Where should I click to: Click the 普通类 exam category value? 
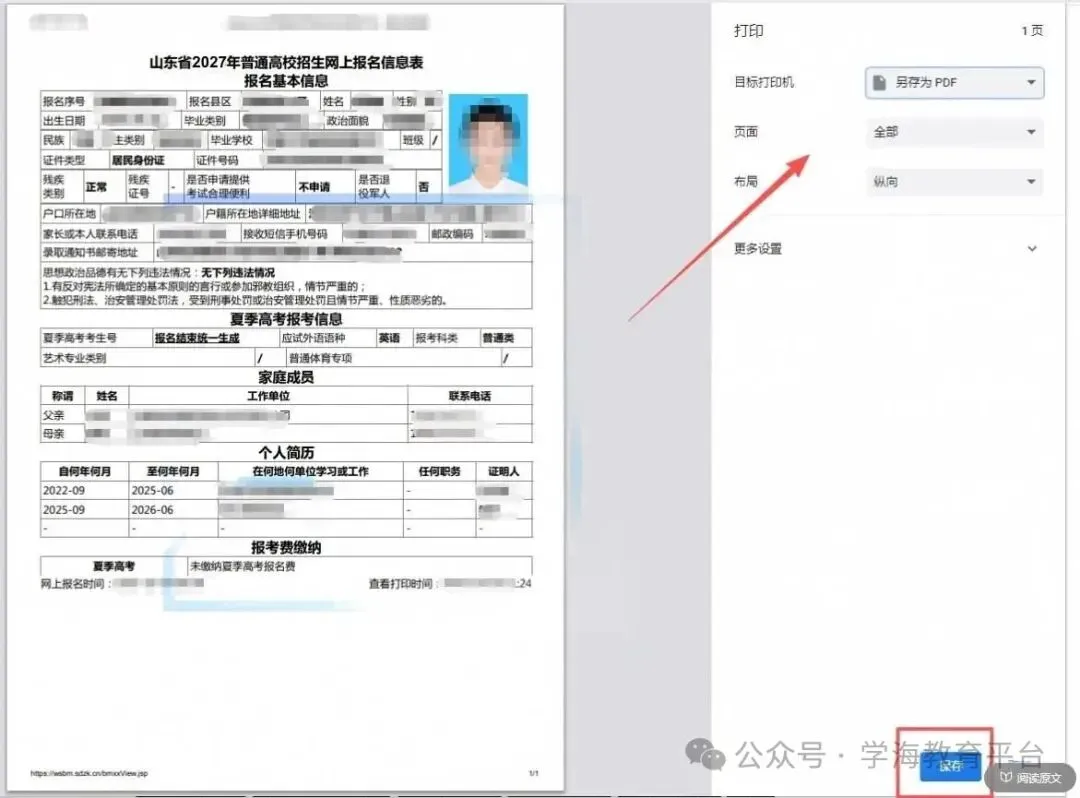(x=498, y=338)
